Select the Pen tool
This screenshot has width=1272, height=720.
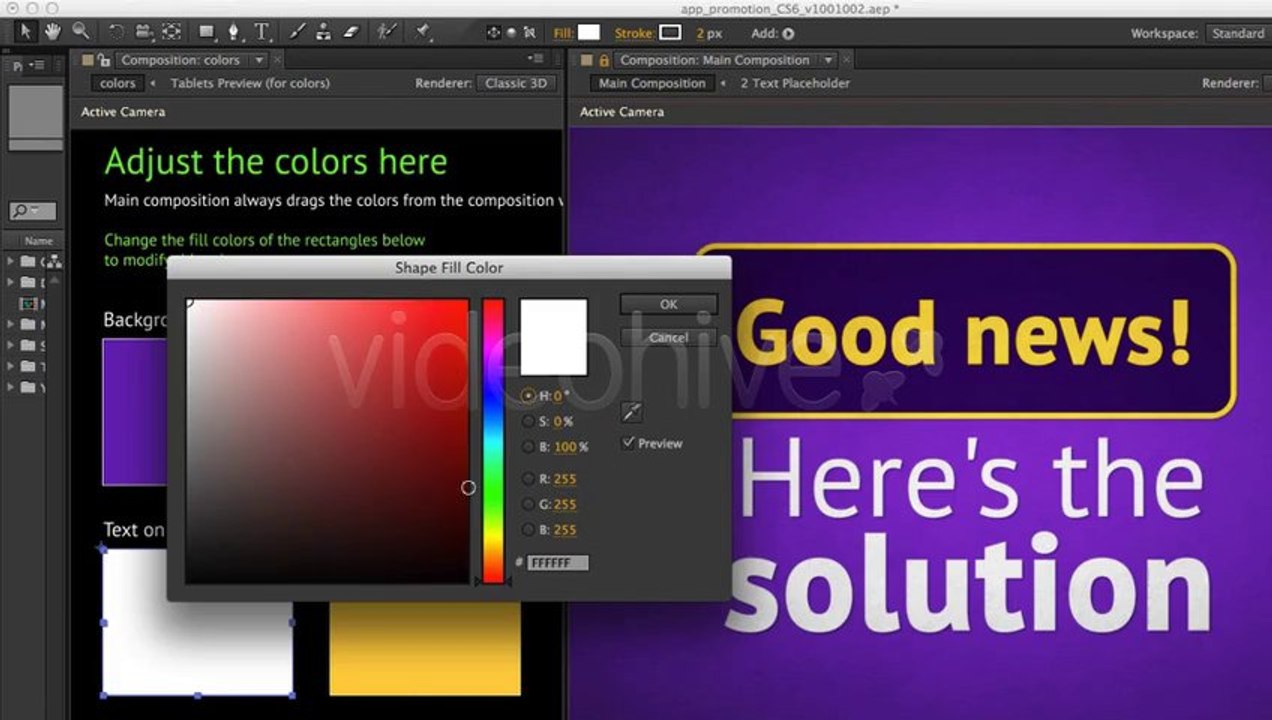coord(234,32)
